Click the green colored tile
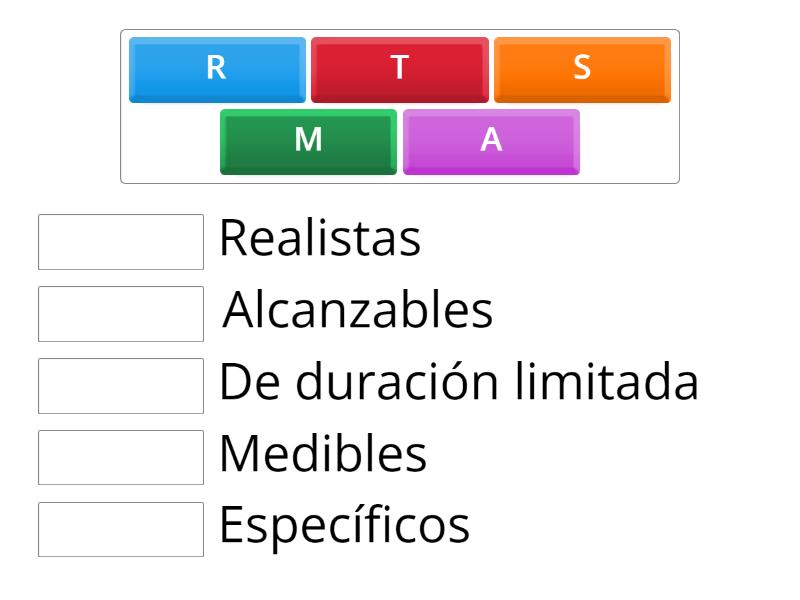 point(308,141)
